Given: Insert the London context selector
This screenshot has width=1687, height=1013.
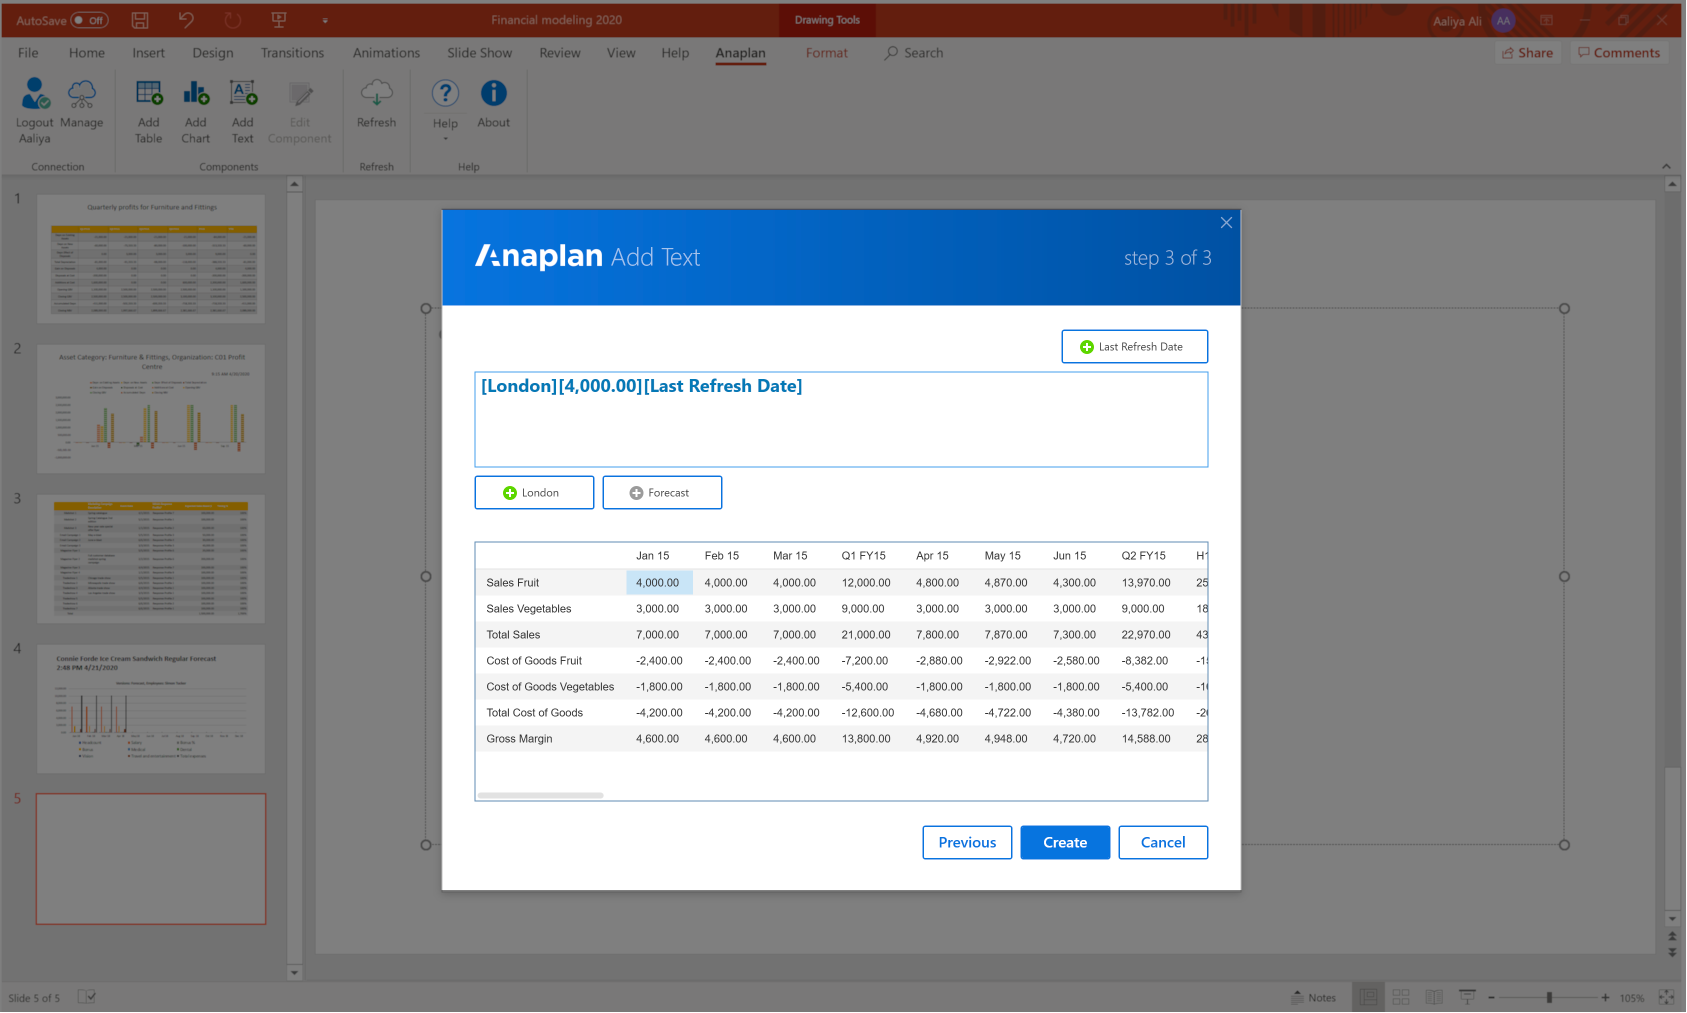Looking at the screenshot, I should pos(534,493).
